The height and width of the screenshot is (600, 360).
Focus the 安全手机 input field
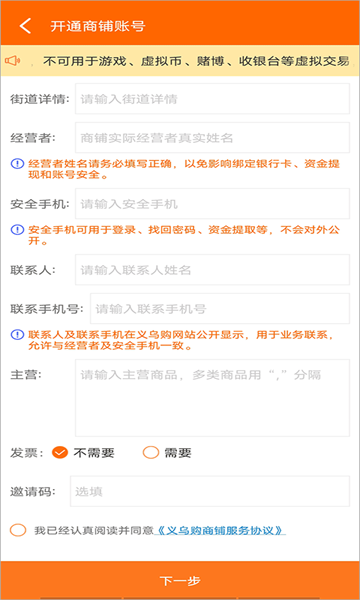pos(212,204)
